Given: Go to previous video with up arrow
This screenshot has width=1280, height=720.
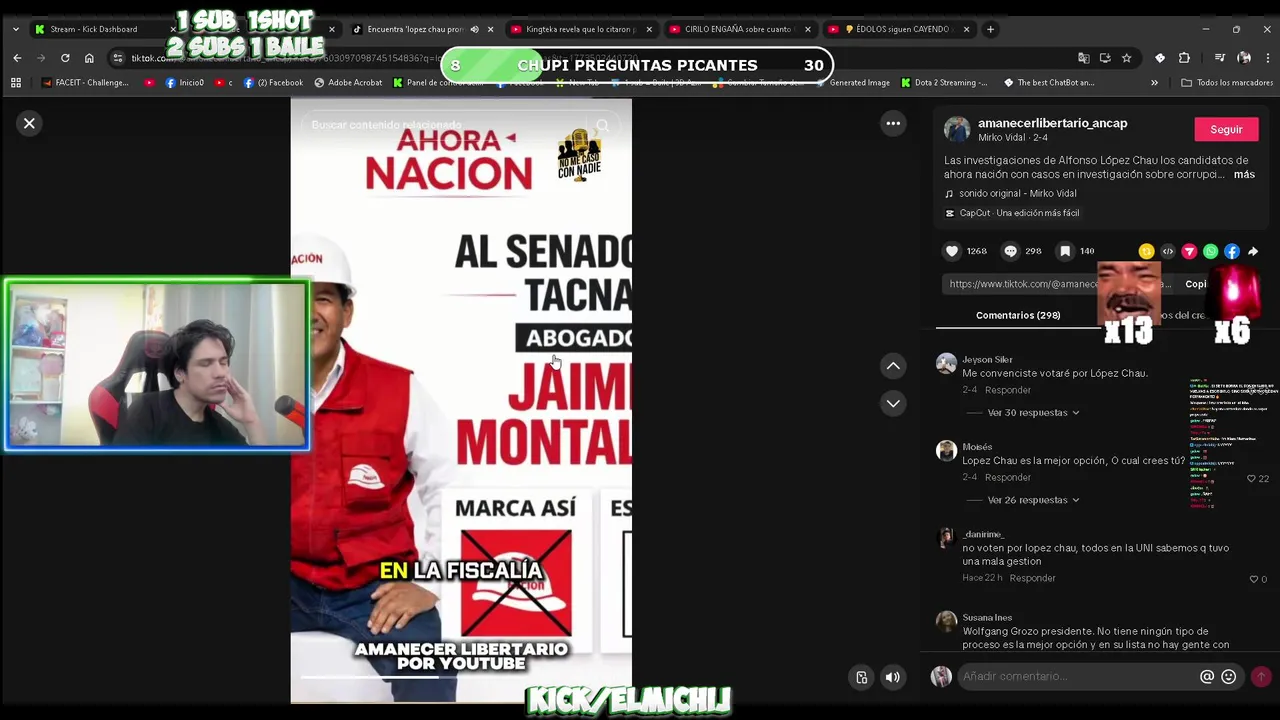Looking at the screenshot, I should [x=893, y=366].
